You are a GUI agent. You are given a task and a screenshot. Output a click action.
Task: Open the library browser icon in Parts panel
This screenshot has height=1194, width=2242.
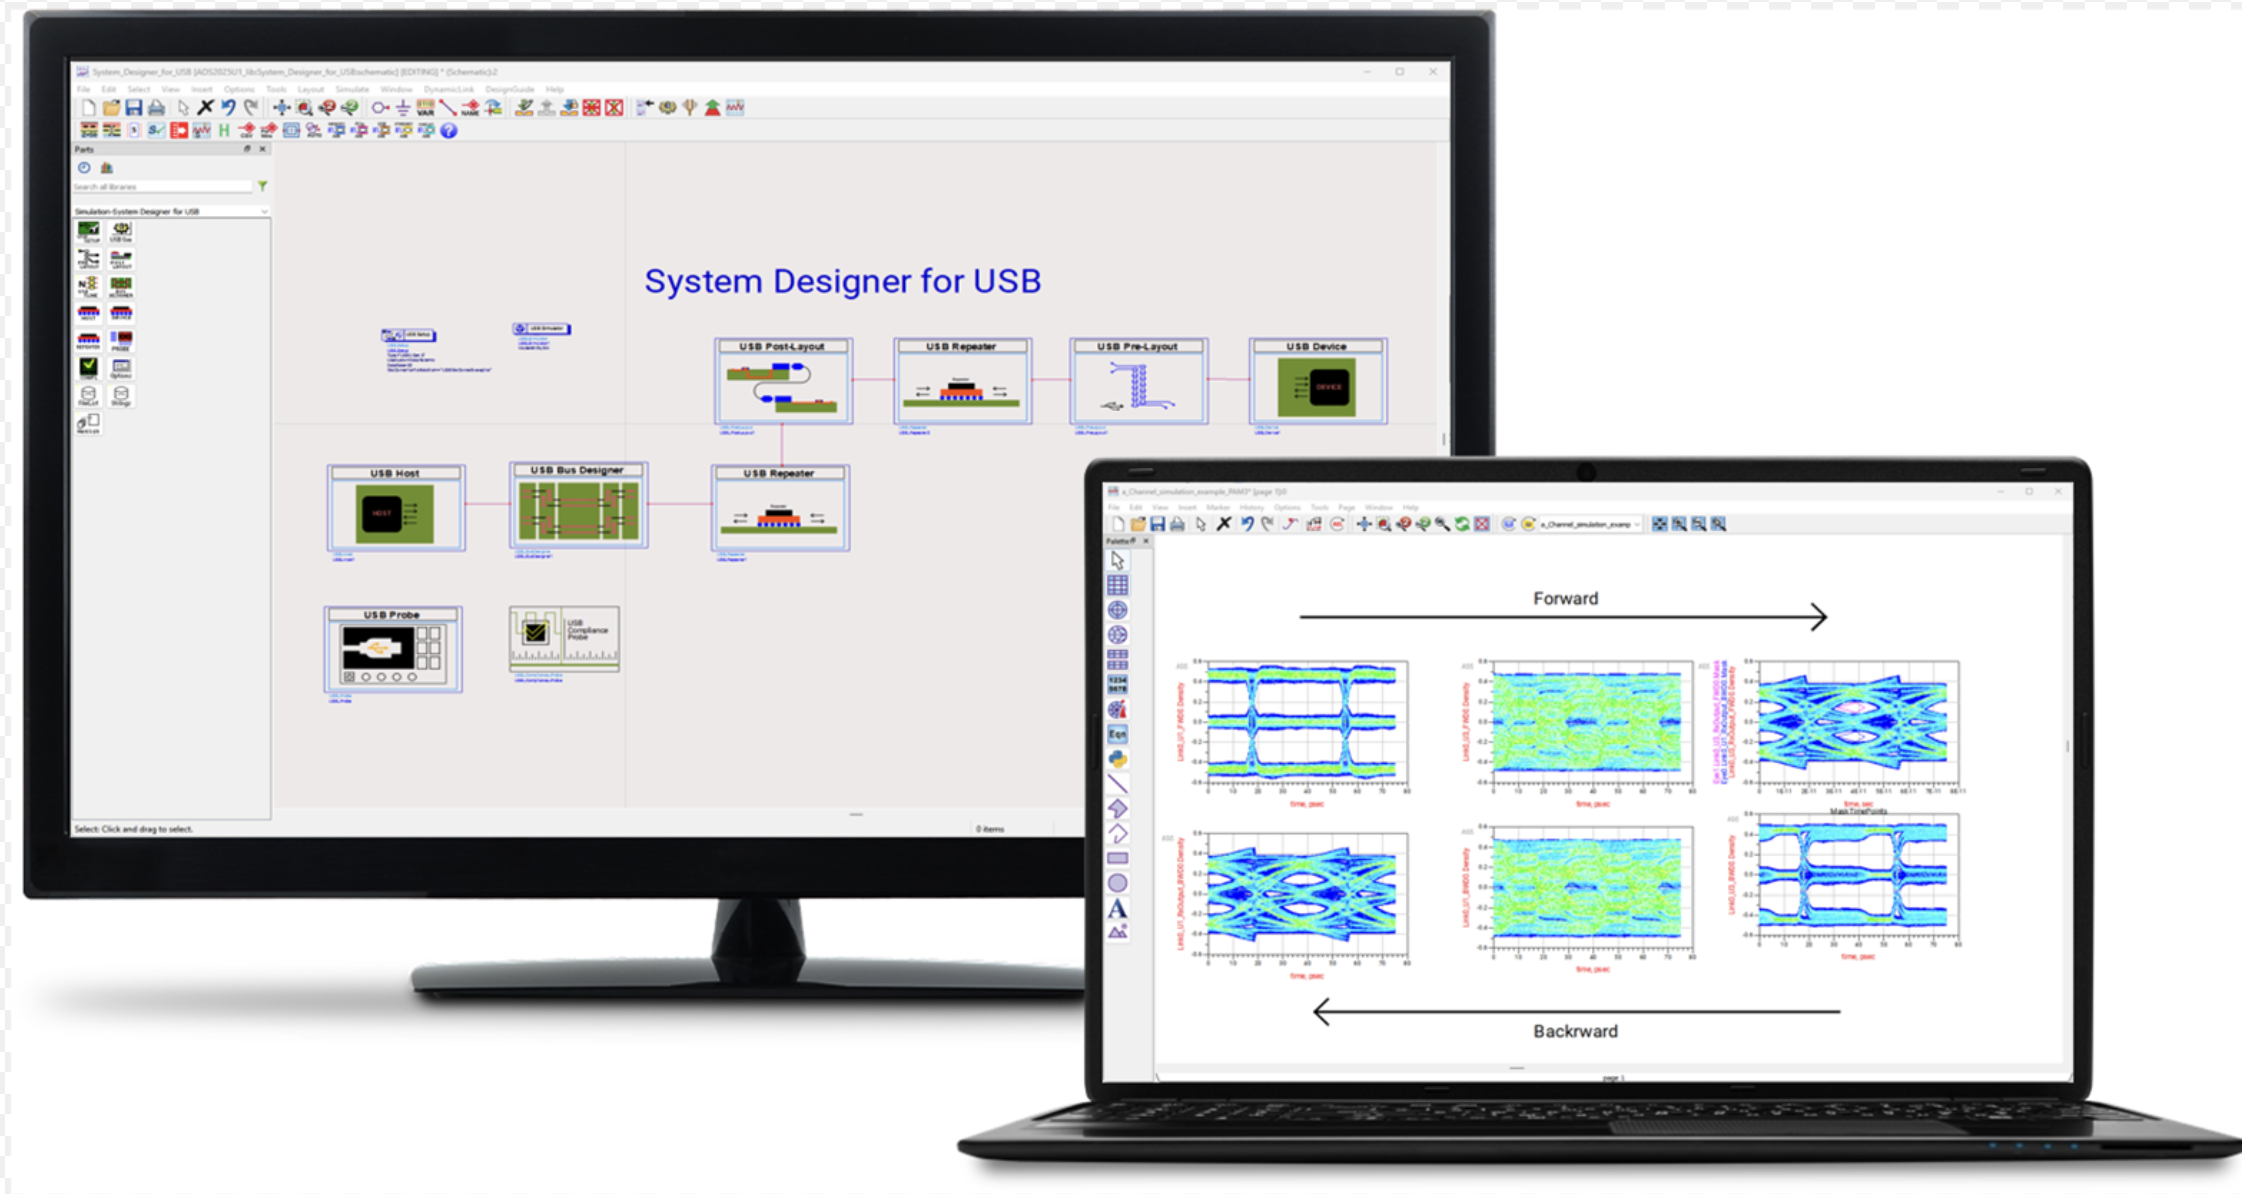point(107,168)
